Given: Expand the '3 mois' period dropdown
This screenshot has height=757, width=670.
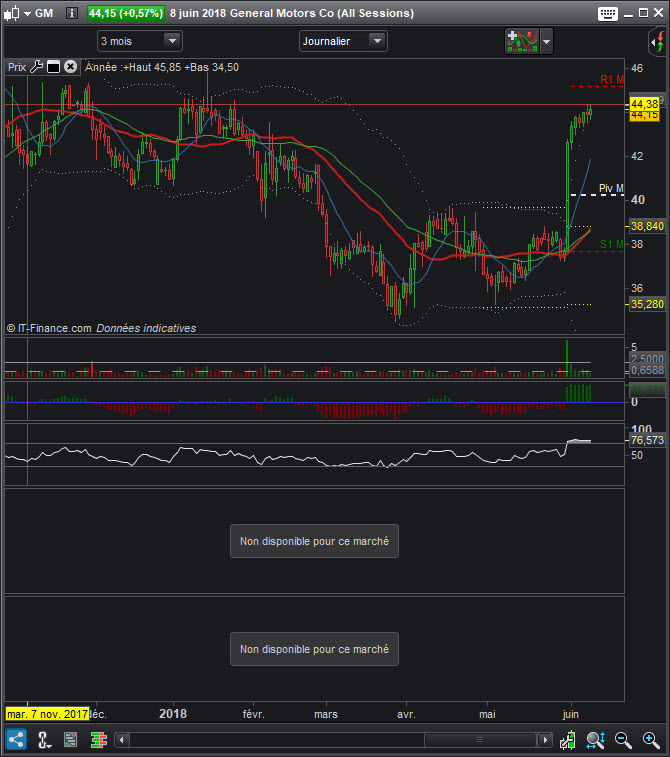Looking at the screenshot, I should tap(172, 41).
